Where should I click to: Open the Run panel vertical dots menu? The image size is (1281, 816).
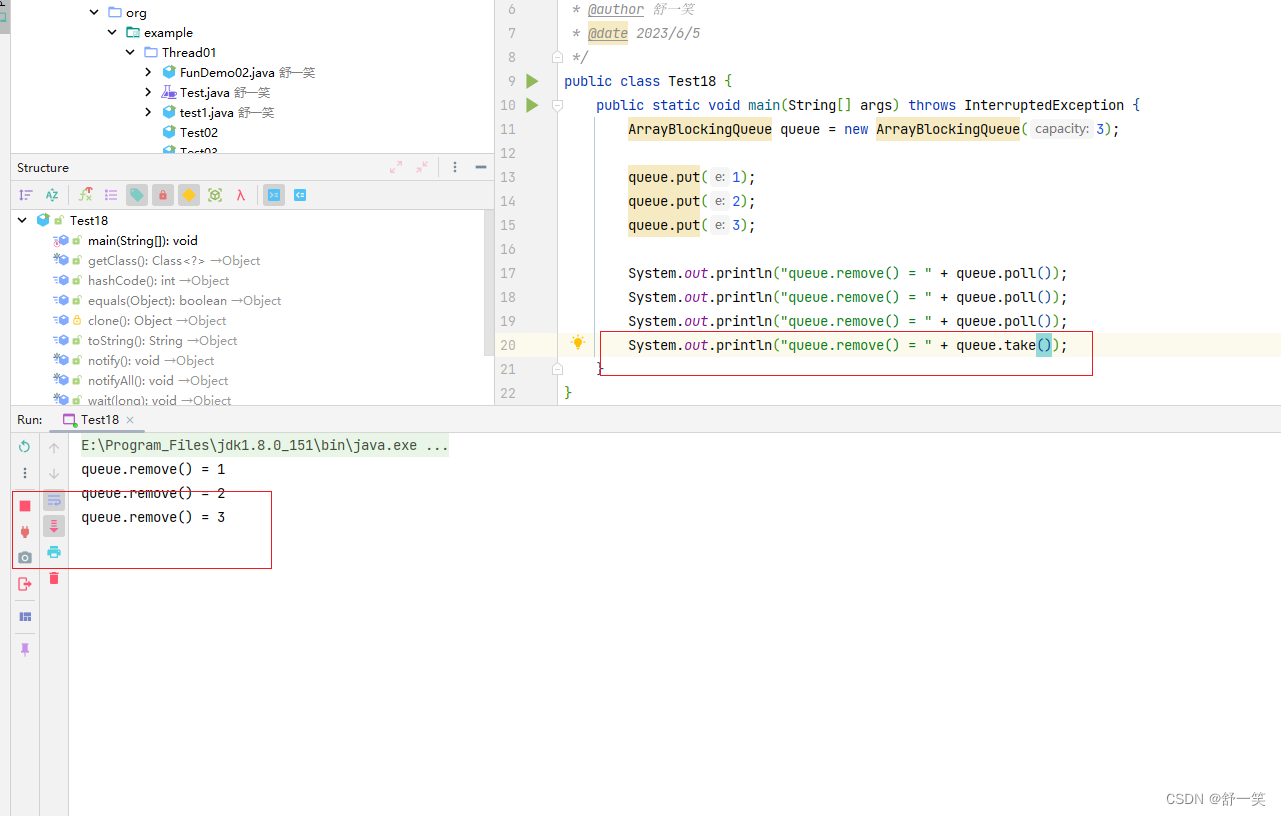[25, 473]
